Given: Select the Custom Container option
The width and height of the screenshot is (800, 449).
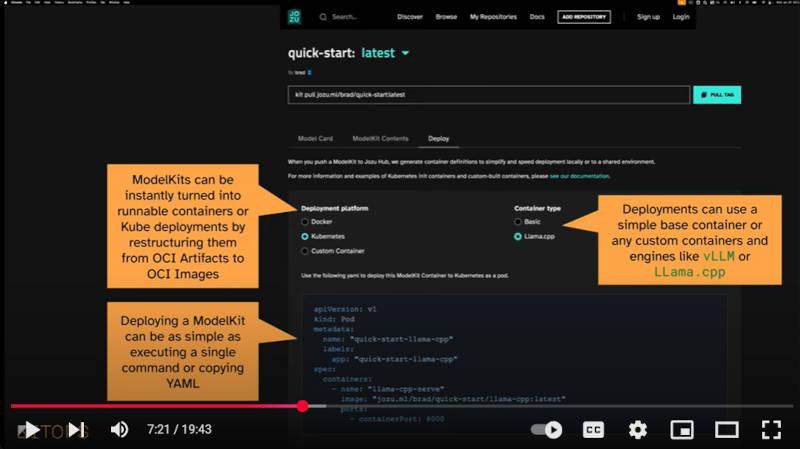Looking at the screenshot, I should tap(305, 251).
